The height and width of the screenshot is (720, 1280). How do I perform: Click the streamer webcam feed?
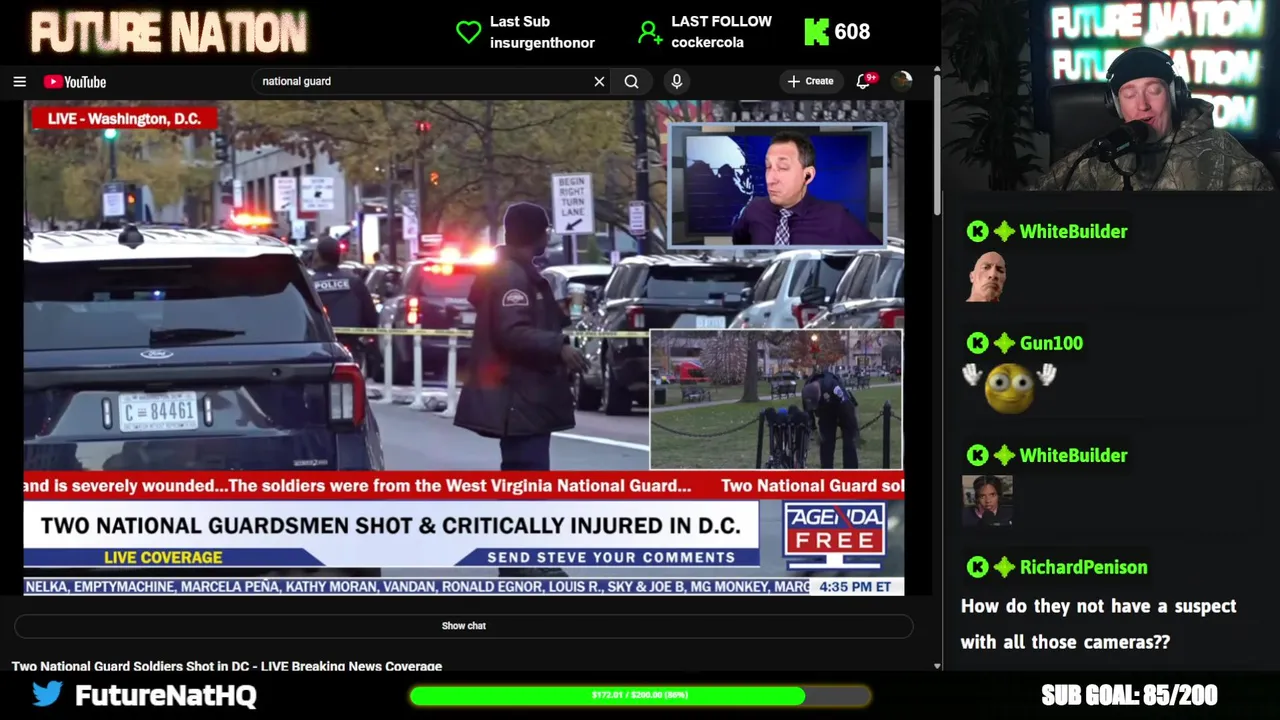coord(1110,96)
